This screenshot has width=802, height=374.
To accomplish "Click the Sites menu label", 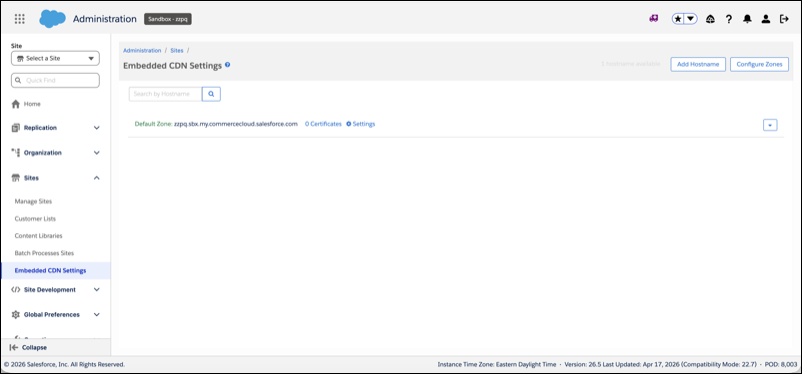I will [x=31, y=178].
